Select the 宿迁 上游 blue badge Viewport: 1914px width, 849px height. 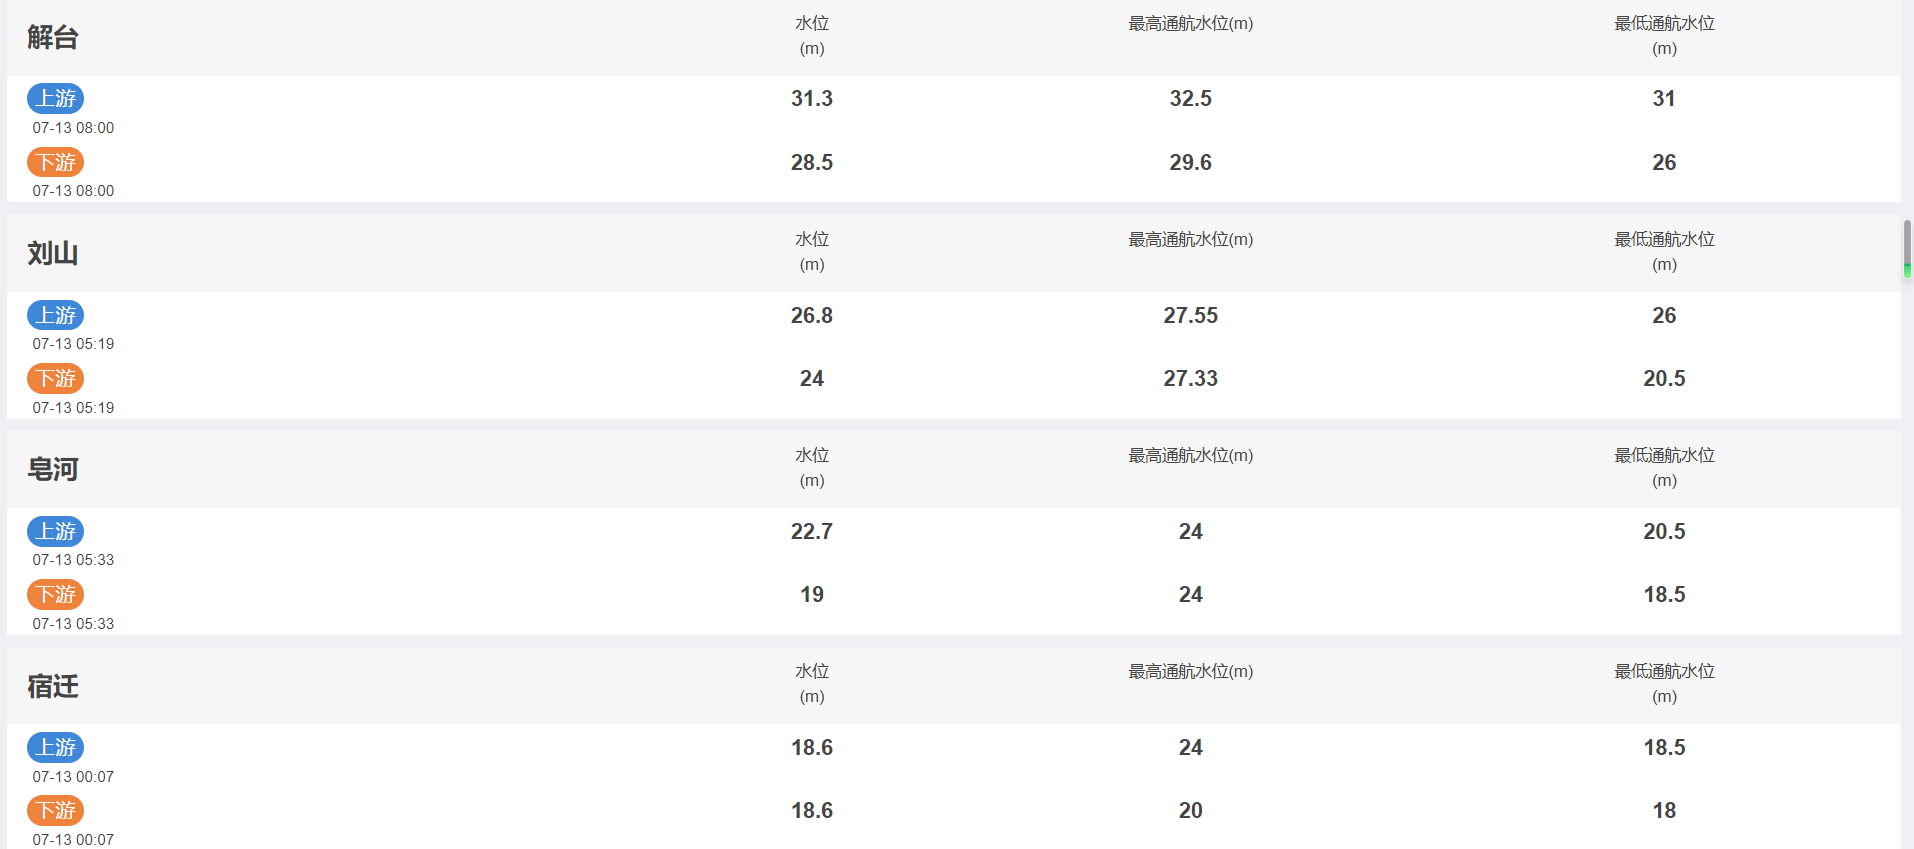tap(55, 747)
